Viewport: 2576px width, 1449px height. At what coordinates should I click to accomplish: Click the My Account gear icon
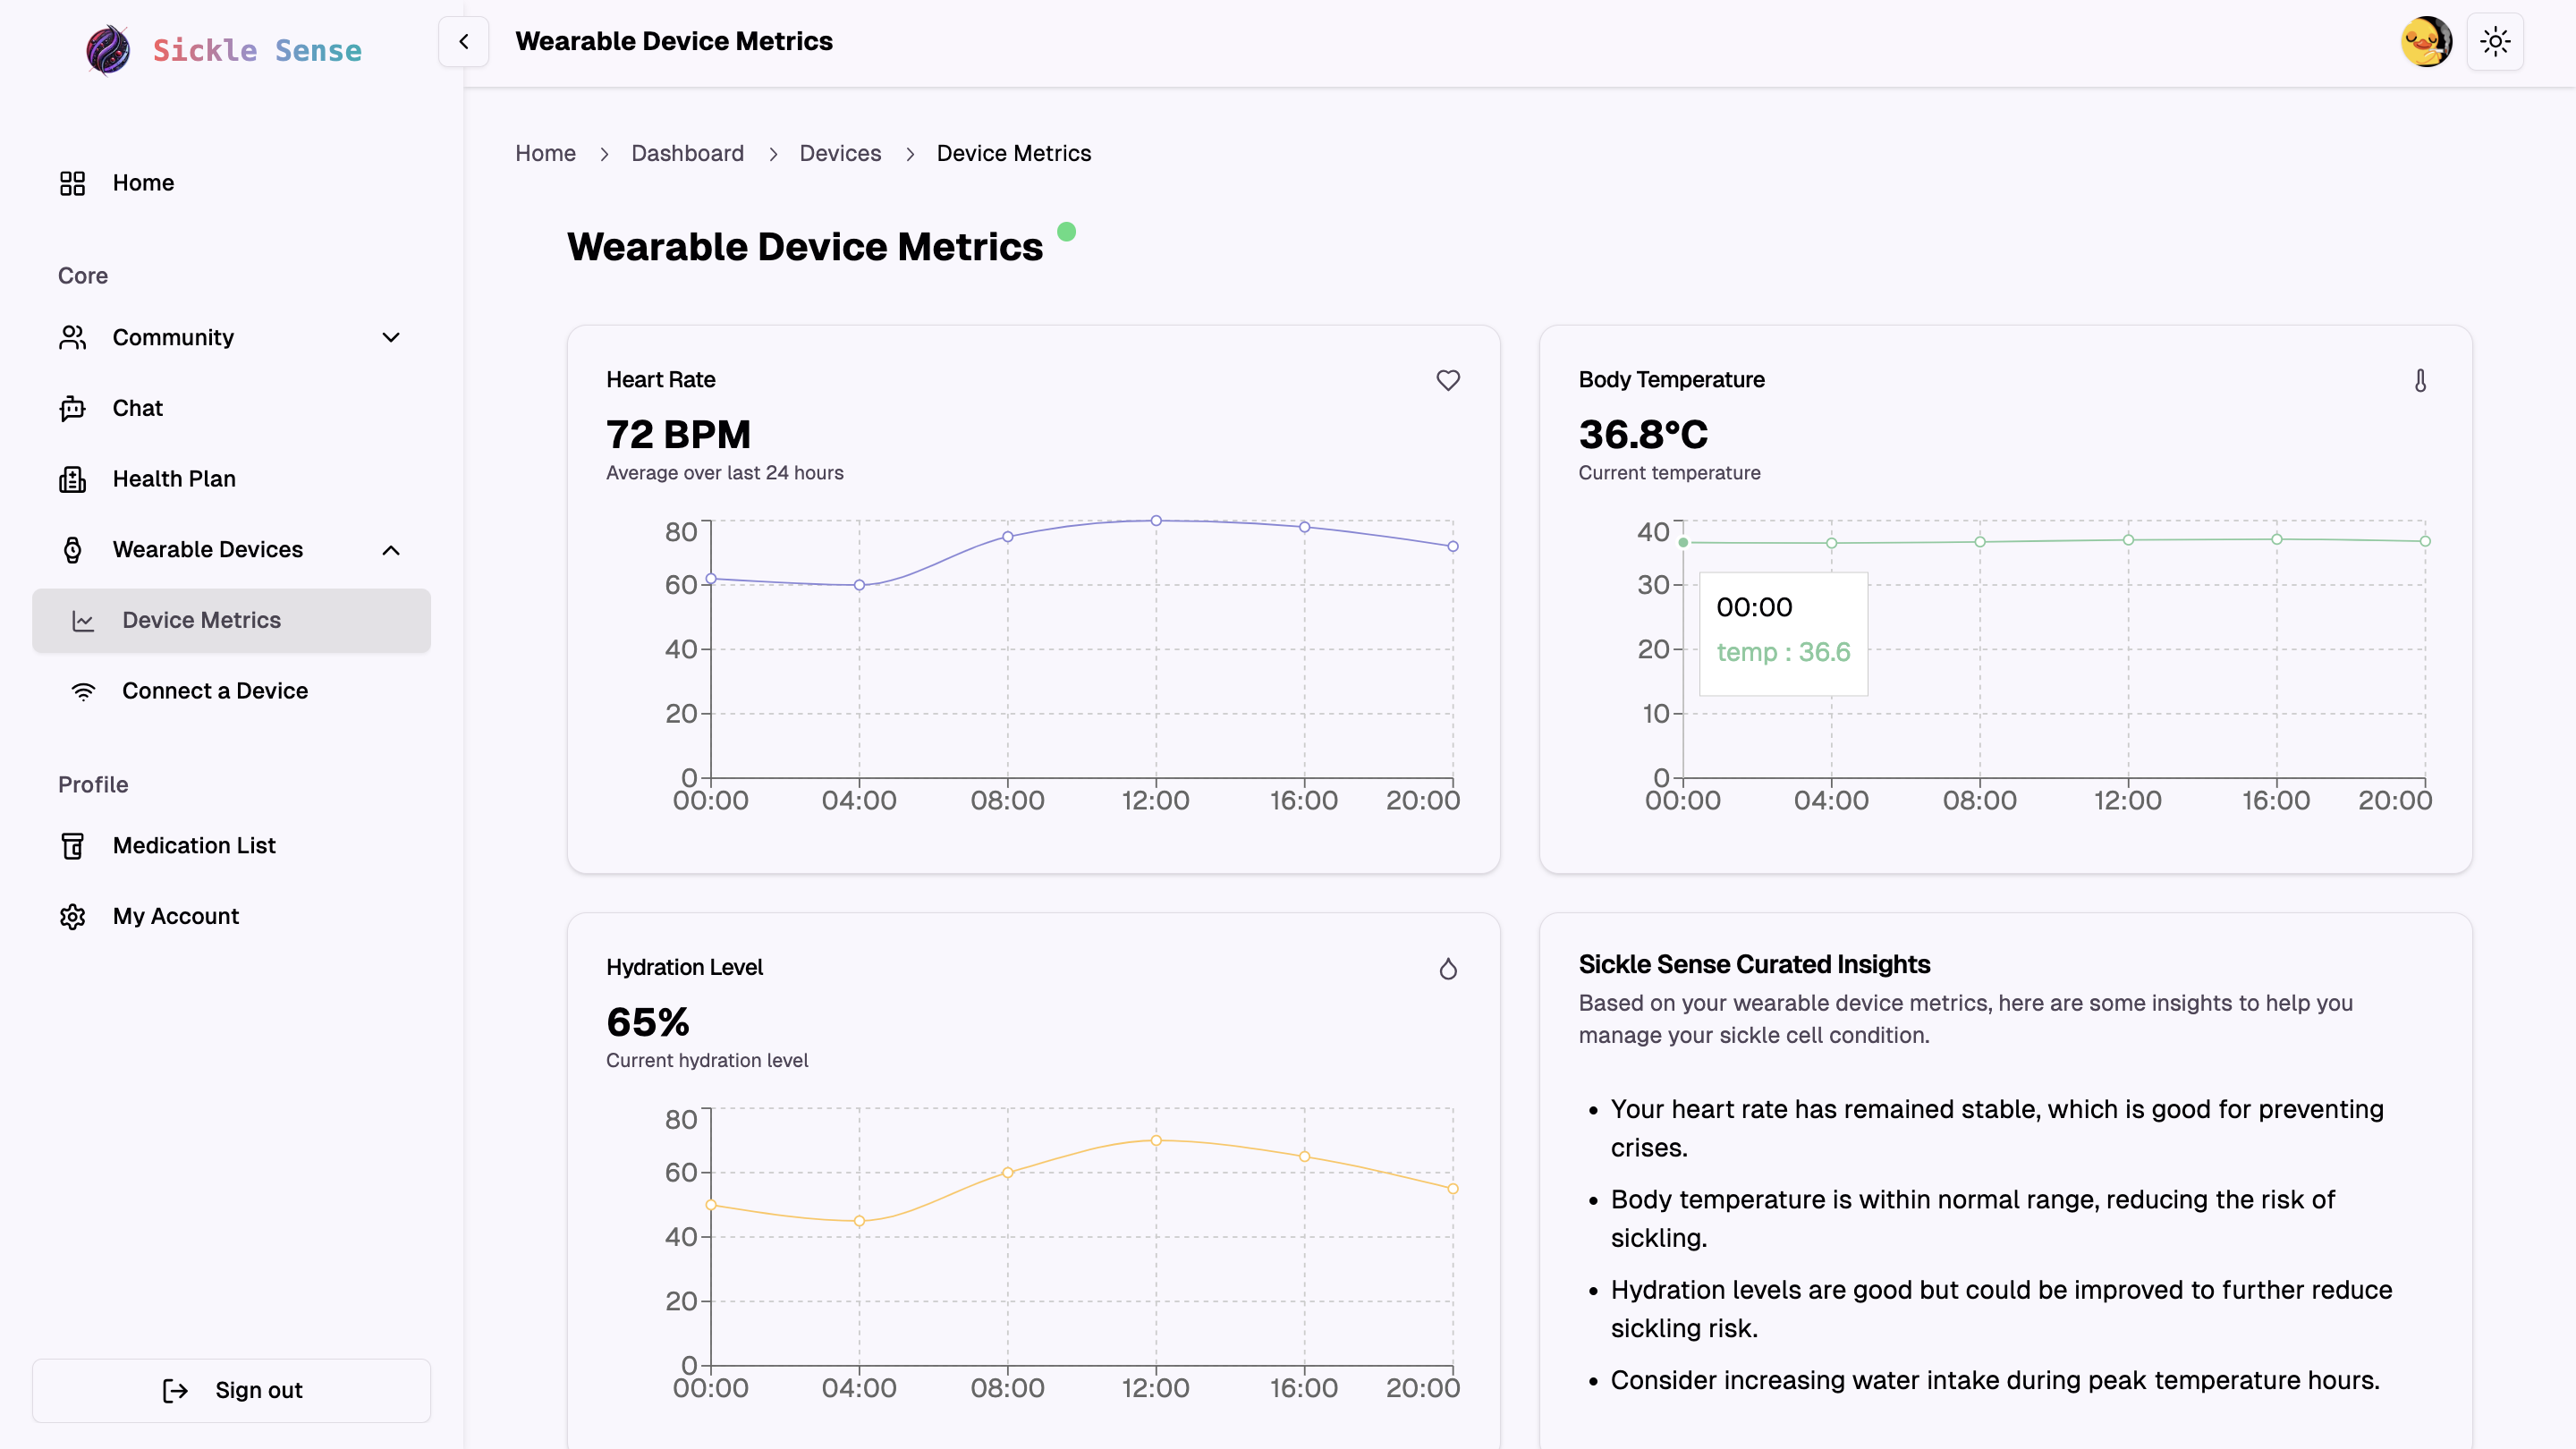pos(72,916)
